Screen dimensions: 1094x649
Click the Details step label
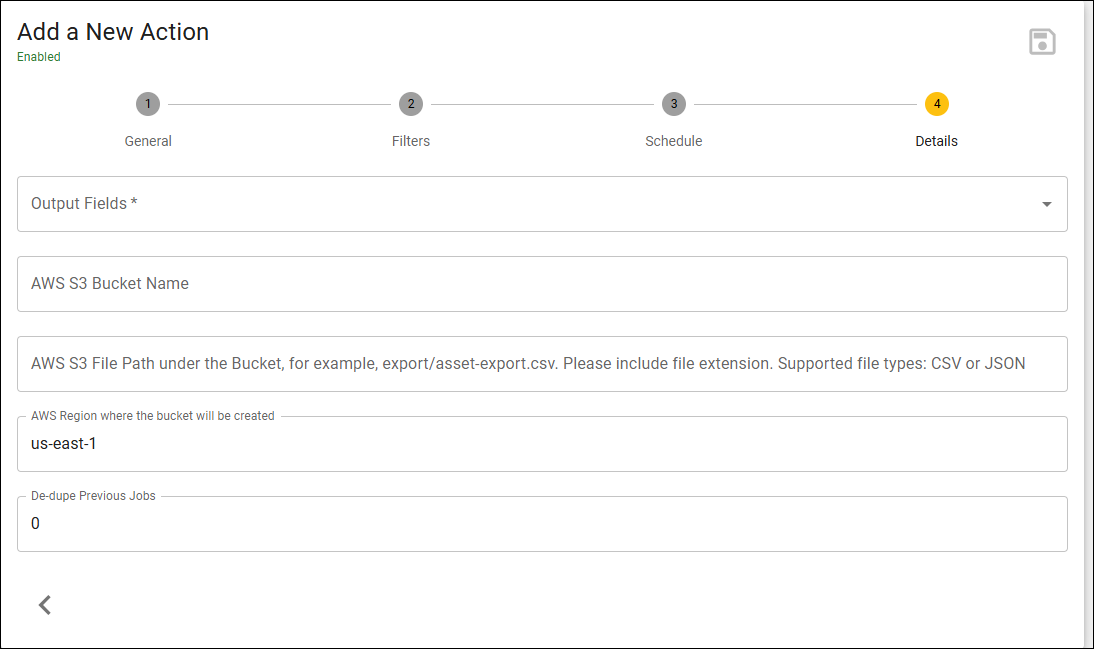[x=936, y=141]
